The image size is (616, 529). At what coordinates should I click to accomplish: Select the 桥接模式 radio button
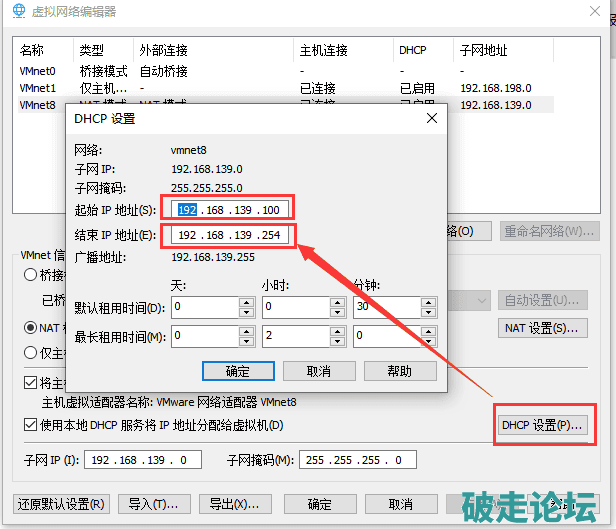[31, 275]
